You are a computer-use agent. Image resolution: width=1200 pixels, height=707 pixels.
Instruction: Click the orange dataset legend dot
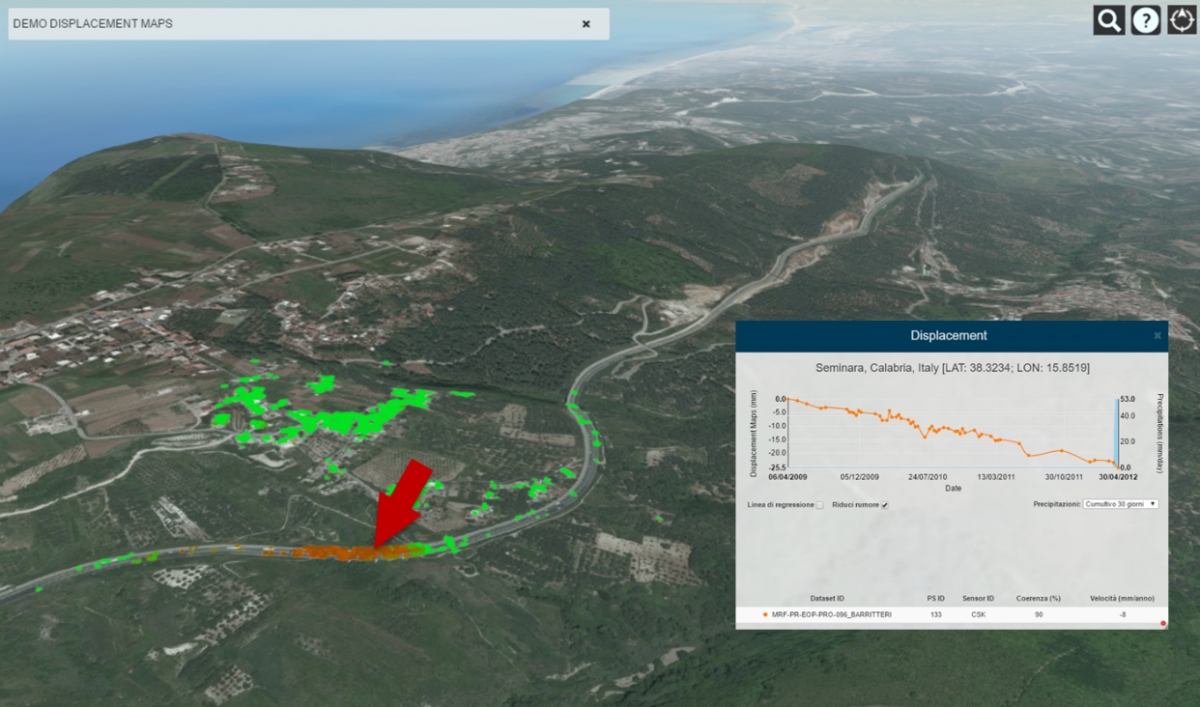pyautogui.click(x=765, y=614)
